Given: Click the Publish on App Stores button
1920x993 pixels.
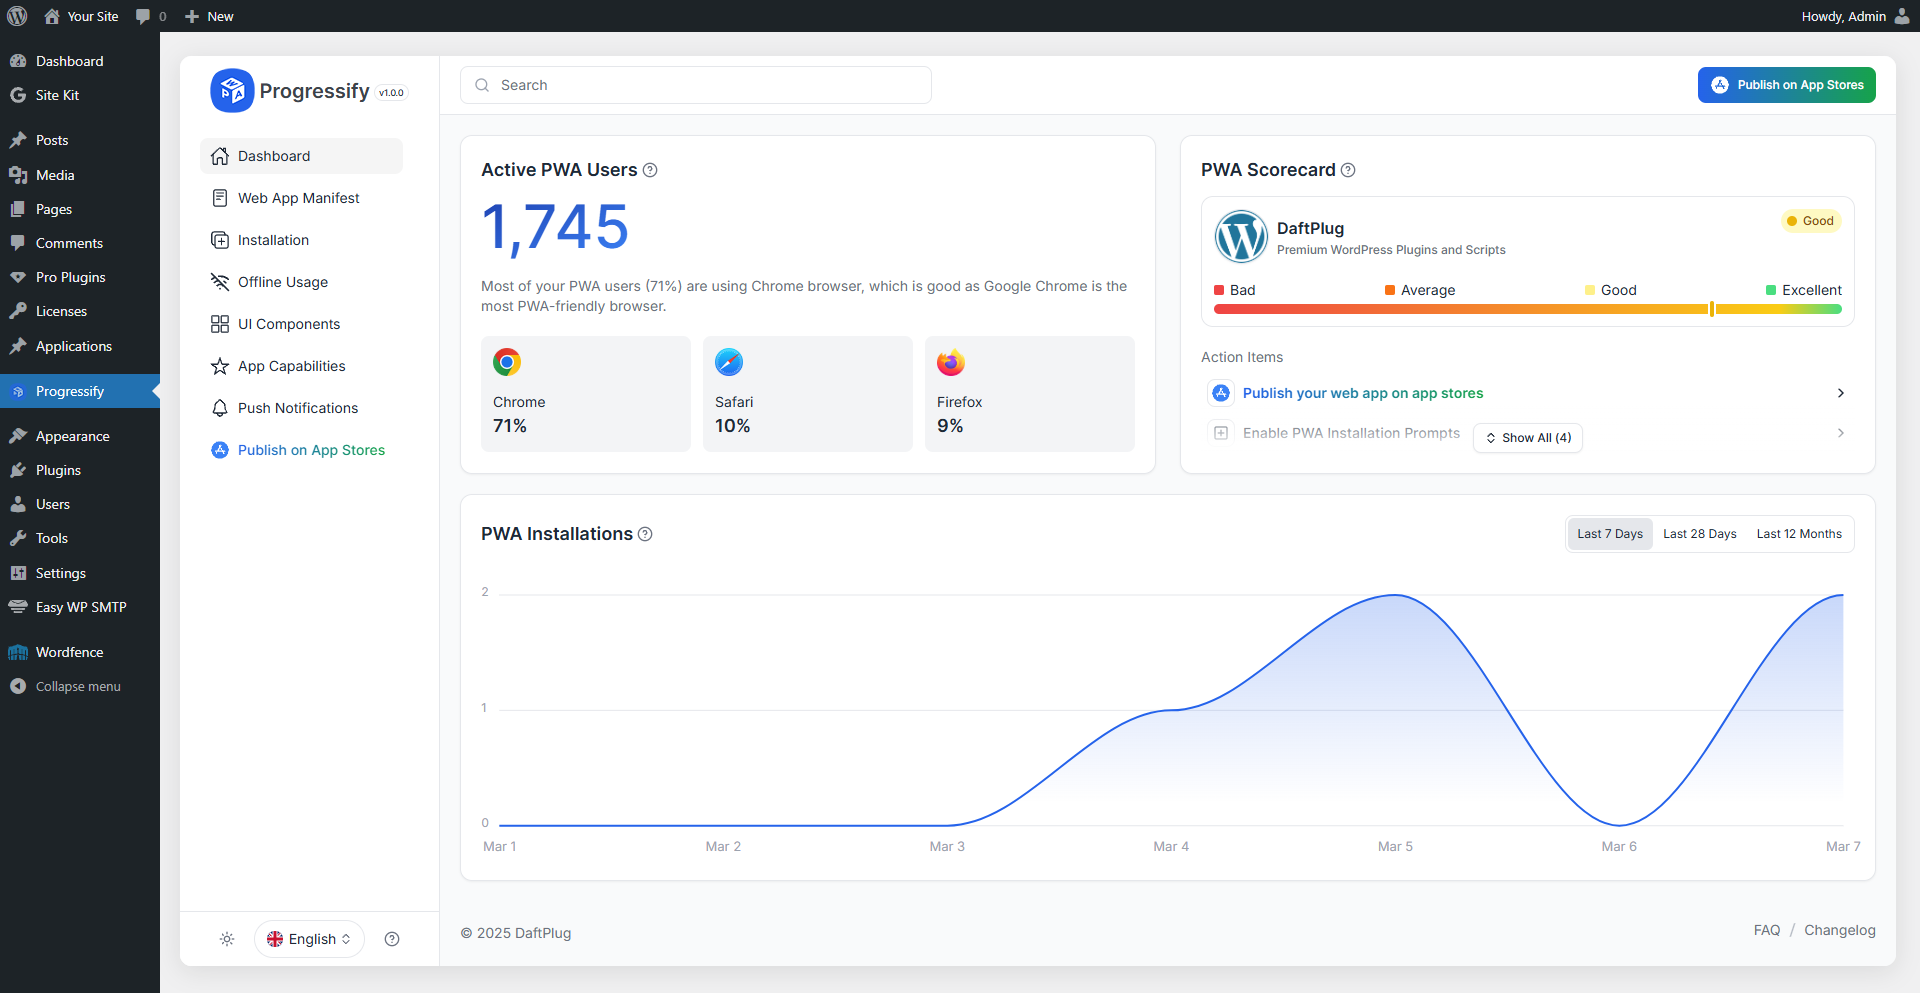Looking at the screenshot, I should coord(1787,85).
